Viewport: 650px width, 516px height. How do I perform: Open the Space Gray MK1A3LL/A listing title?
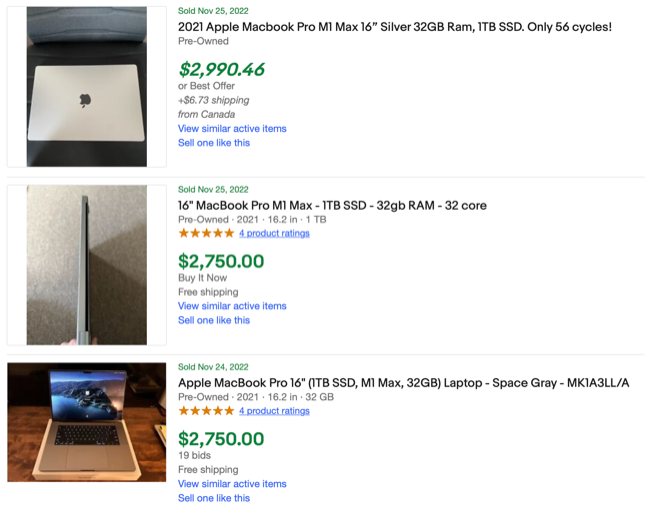403,383
